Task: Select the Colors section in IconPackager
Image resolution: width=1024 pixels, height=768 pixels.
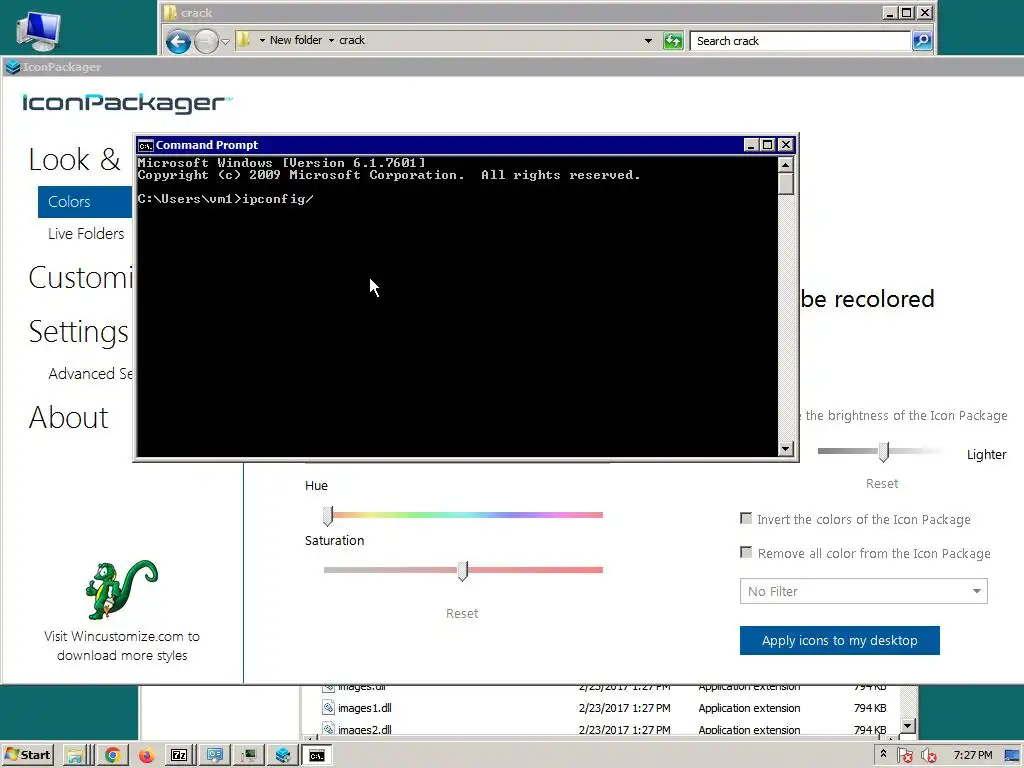Action: click(x=85, y=202)
